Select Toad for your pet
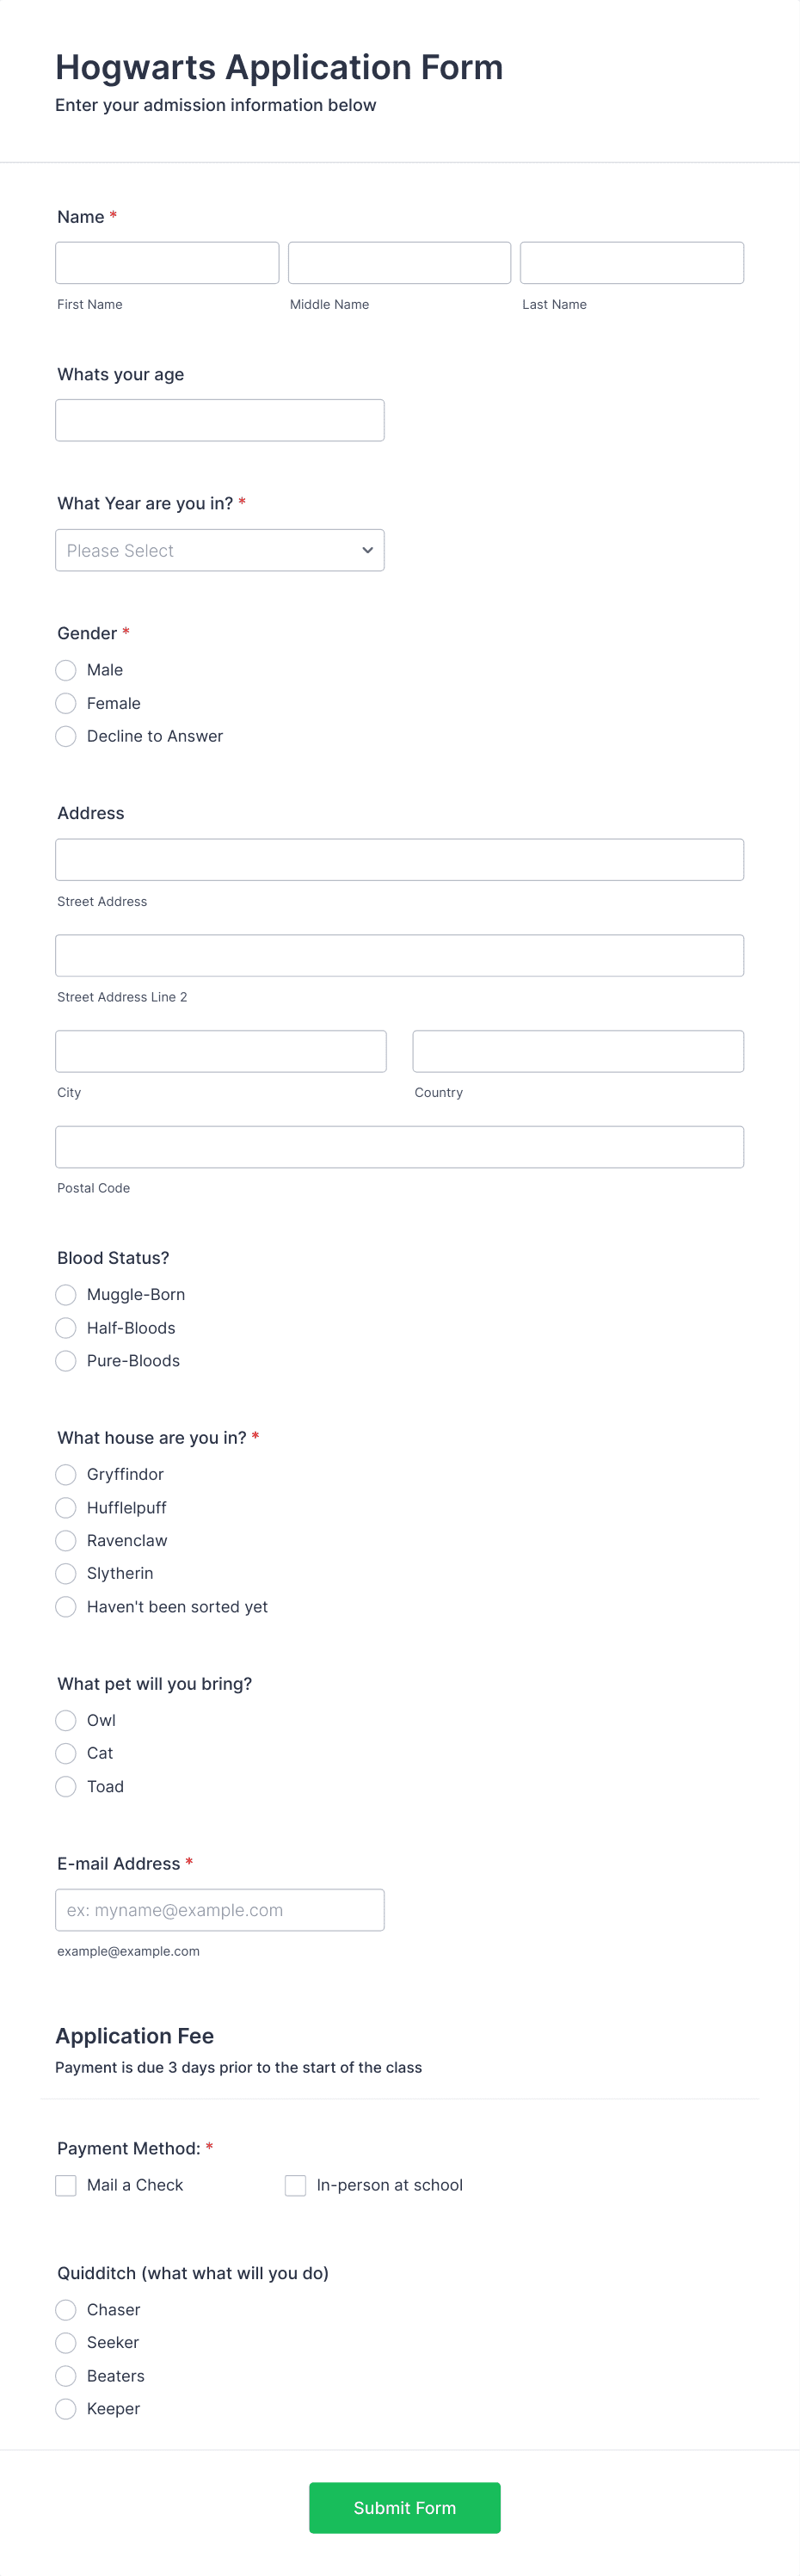The image size is (800, 2576). click(65, 1786)
